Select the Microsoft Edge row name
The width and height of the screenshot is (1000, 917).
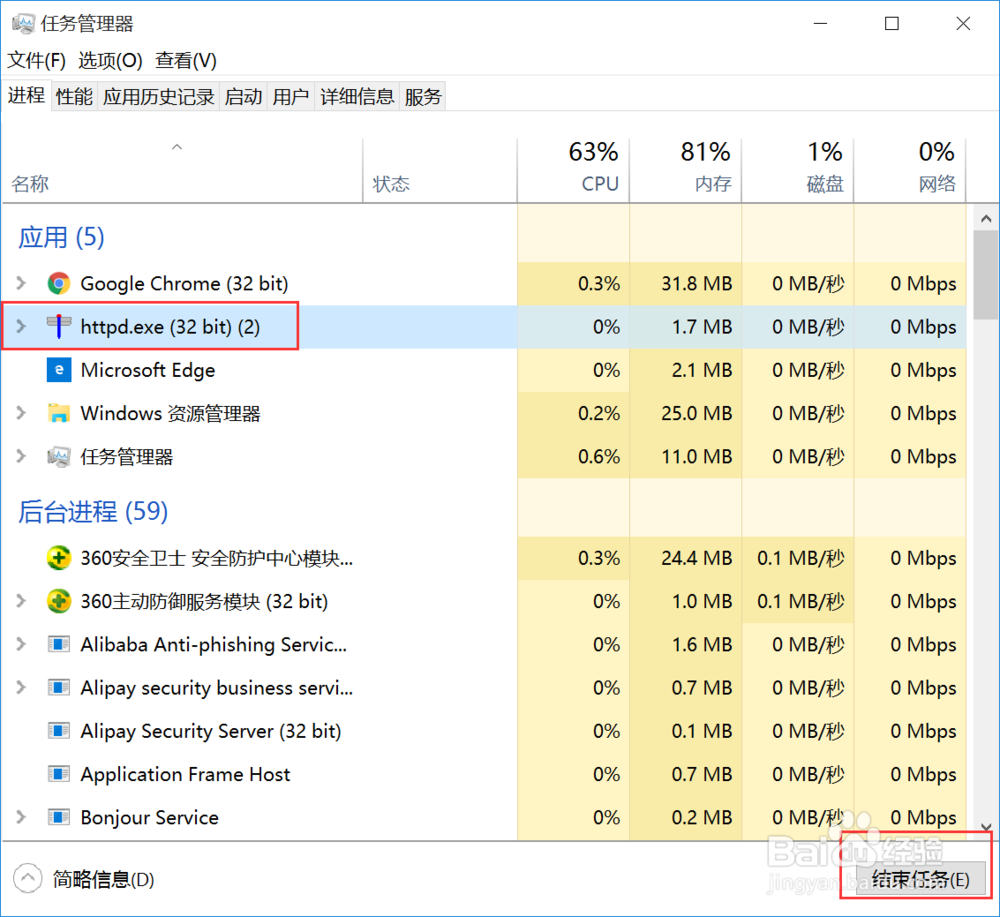(x=148, y=370)
